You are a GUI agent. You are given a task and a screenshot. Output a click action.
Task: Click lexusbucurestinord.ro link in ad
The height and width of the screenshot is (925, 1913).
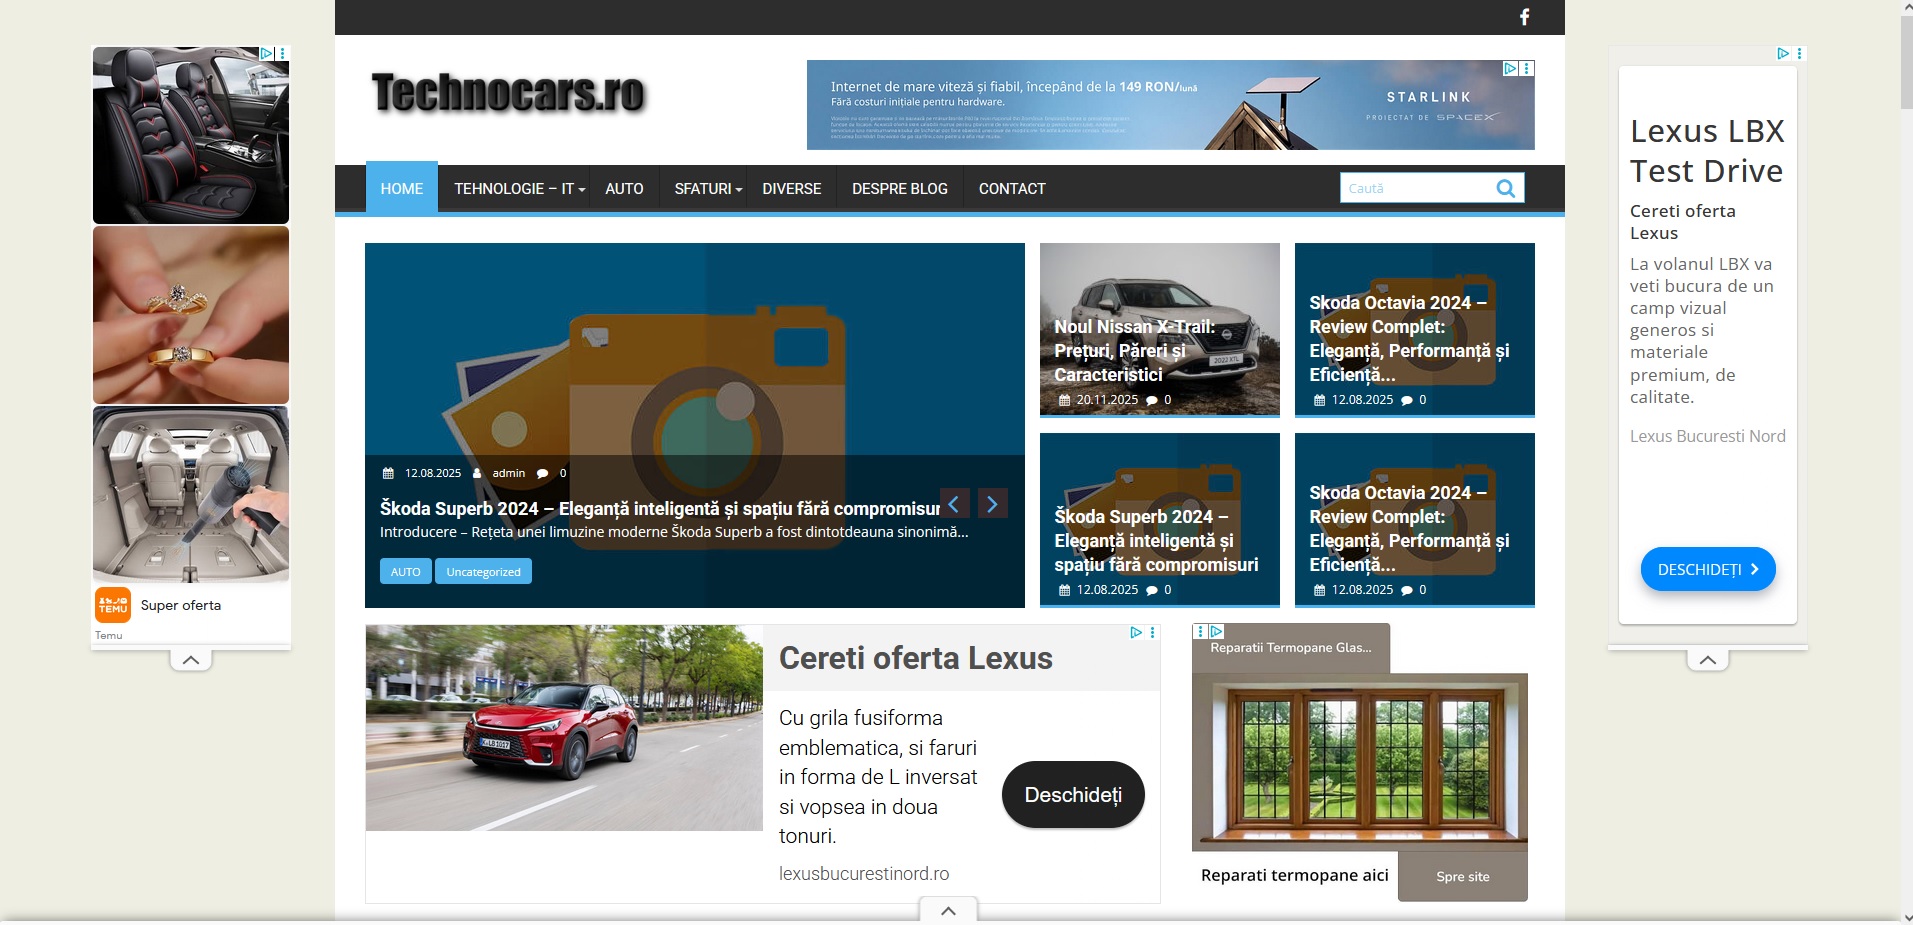click(864, 873)
